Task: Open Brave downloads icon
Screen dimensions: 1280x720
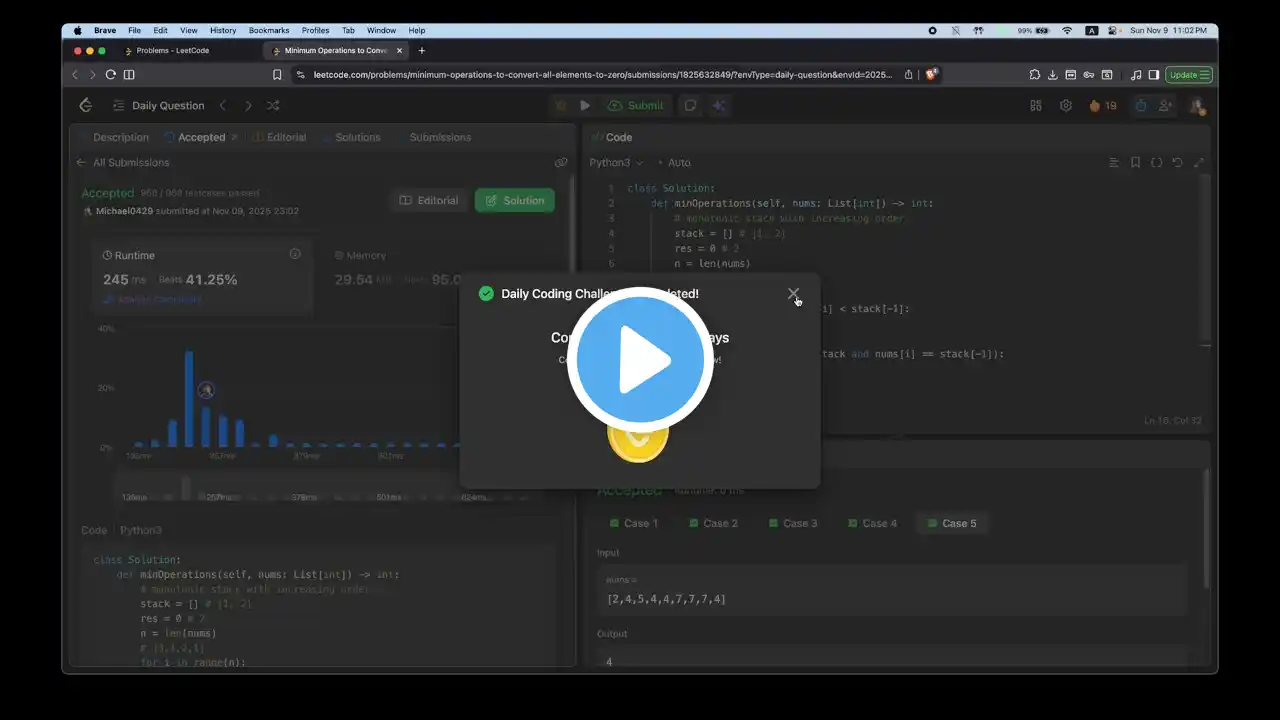Action: pyautogui.click(x=1053, y=74)
